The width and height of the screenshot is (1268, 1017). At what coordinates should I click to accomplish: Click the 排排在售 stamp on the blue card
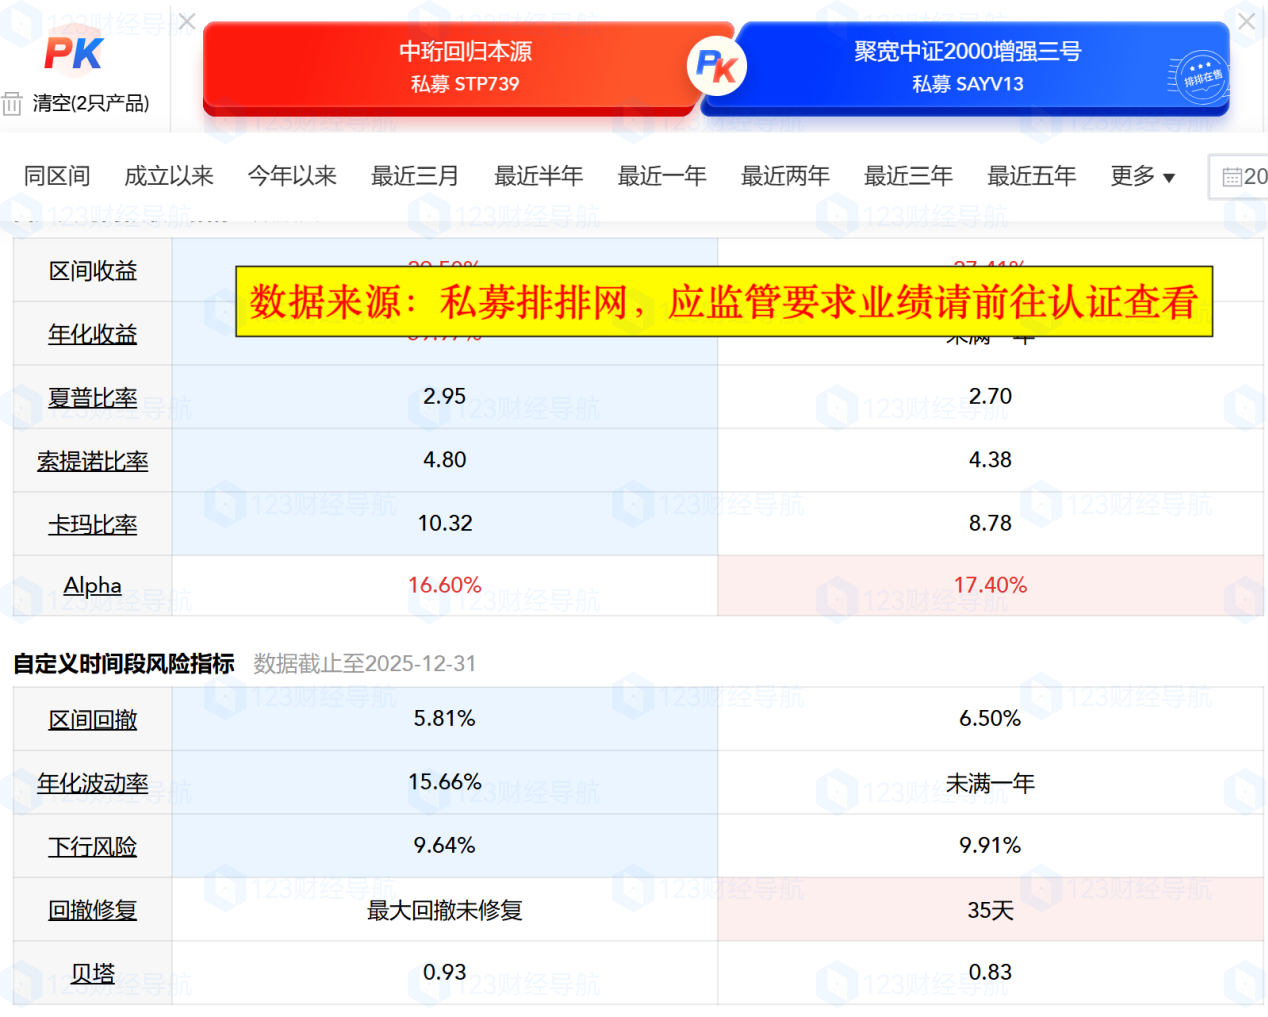tap(1199, 78)
